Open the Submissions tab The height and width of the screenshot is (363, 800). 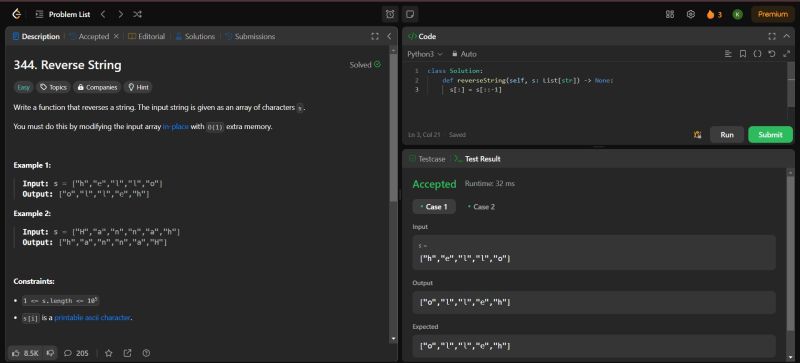tap(250, 36)
